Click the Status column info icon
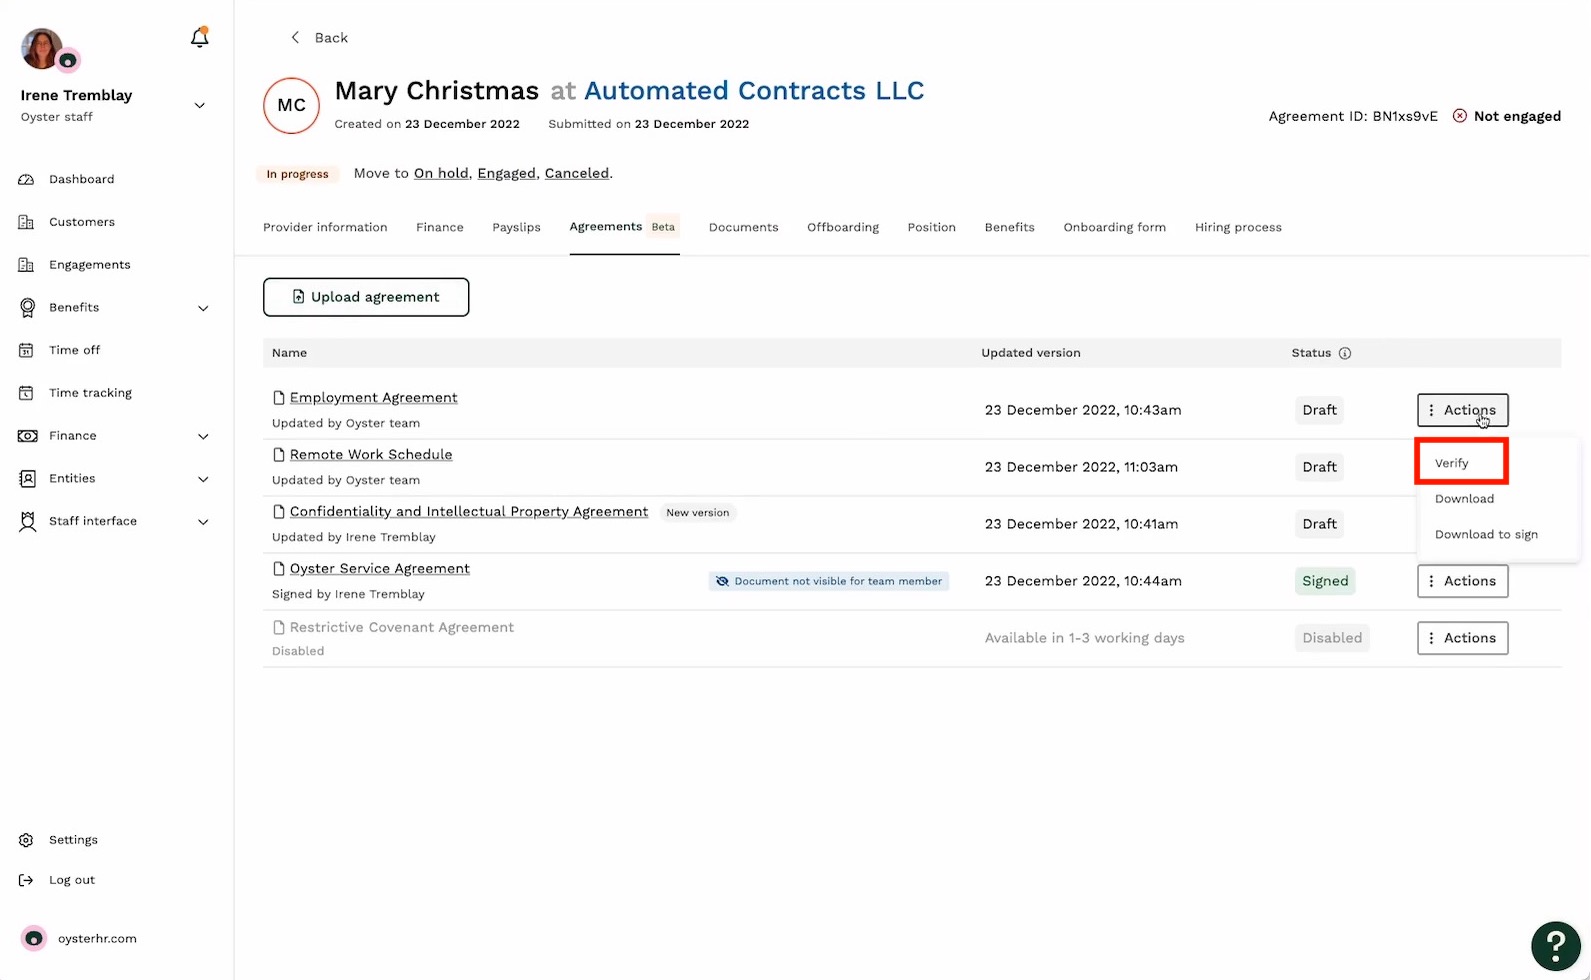Image resolution: width=1591 pixels, height=980 pixels. [1345, 353]
